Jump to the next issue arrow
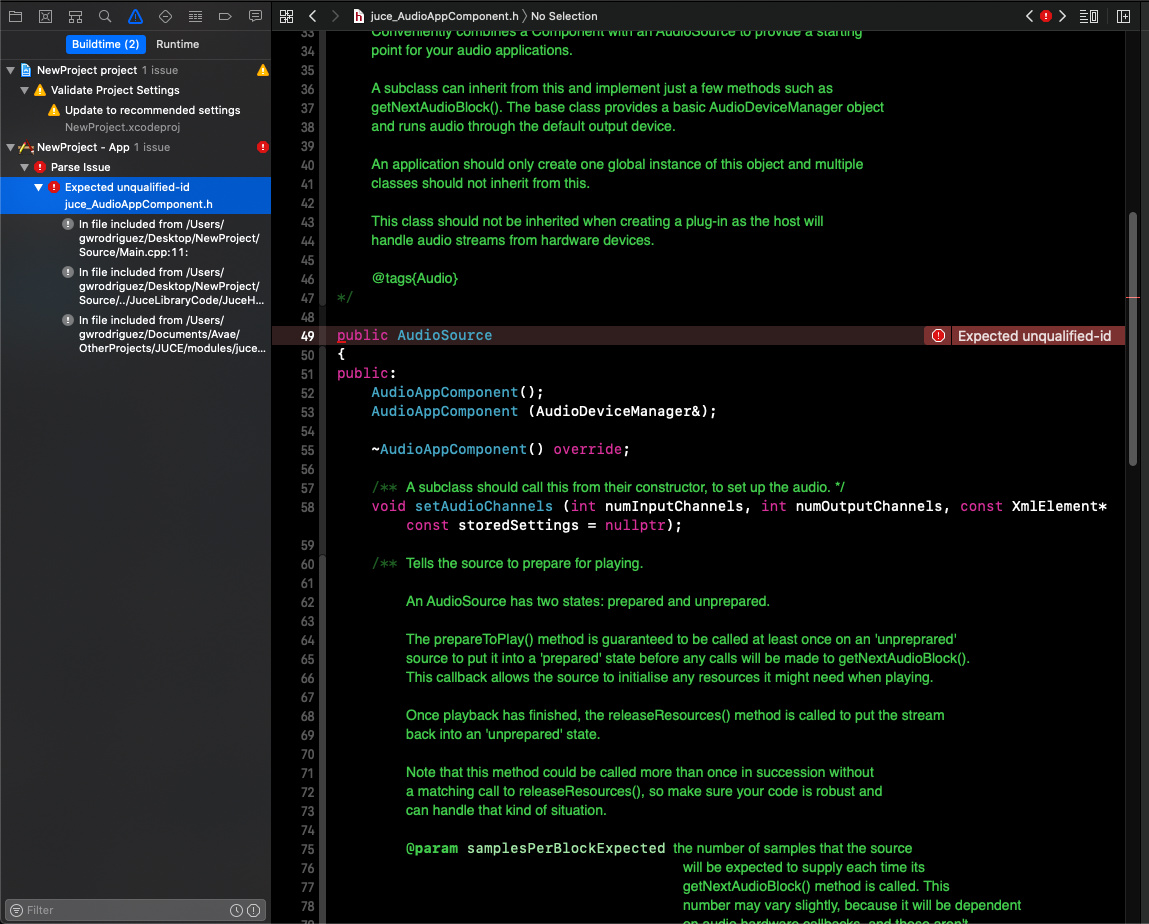Image resolution: width=1149 pixels, height=924 pixels. tap(1062, 16)
